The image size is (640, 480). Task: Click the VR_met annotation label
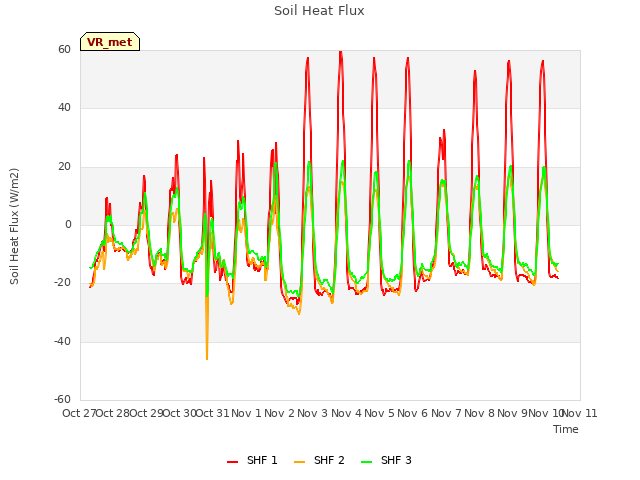tap(110, 42)
